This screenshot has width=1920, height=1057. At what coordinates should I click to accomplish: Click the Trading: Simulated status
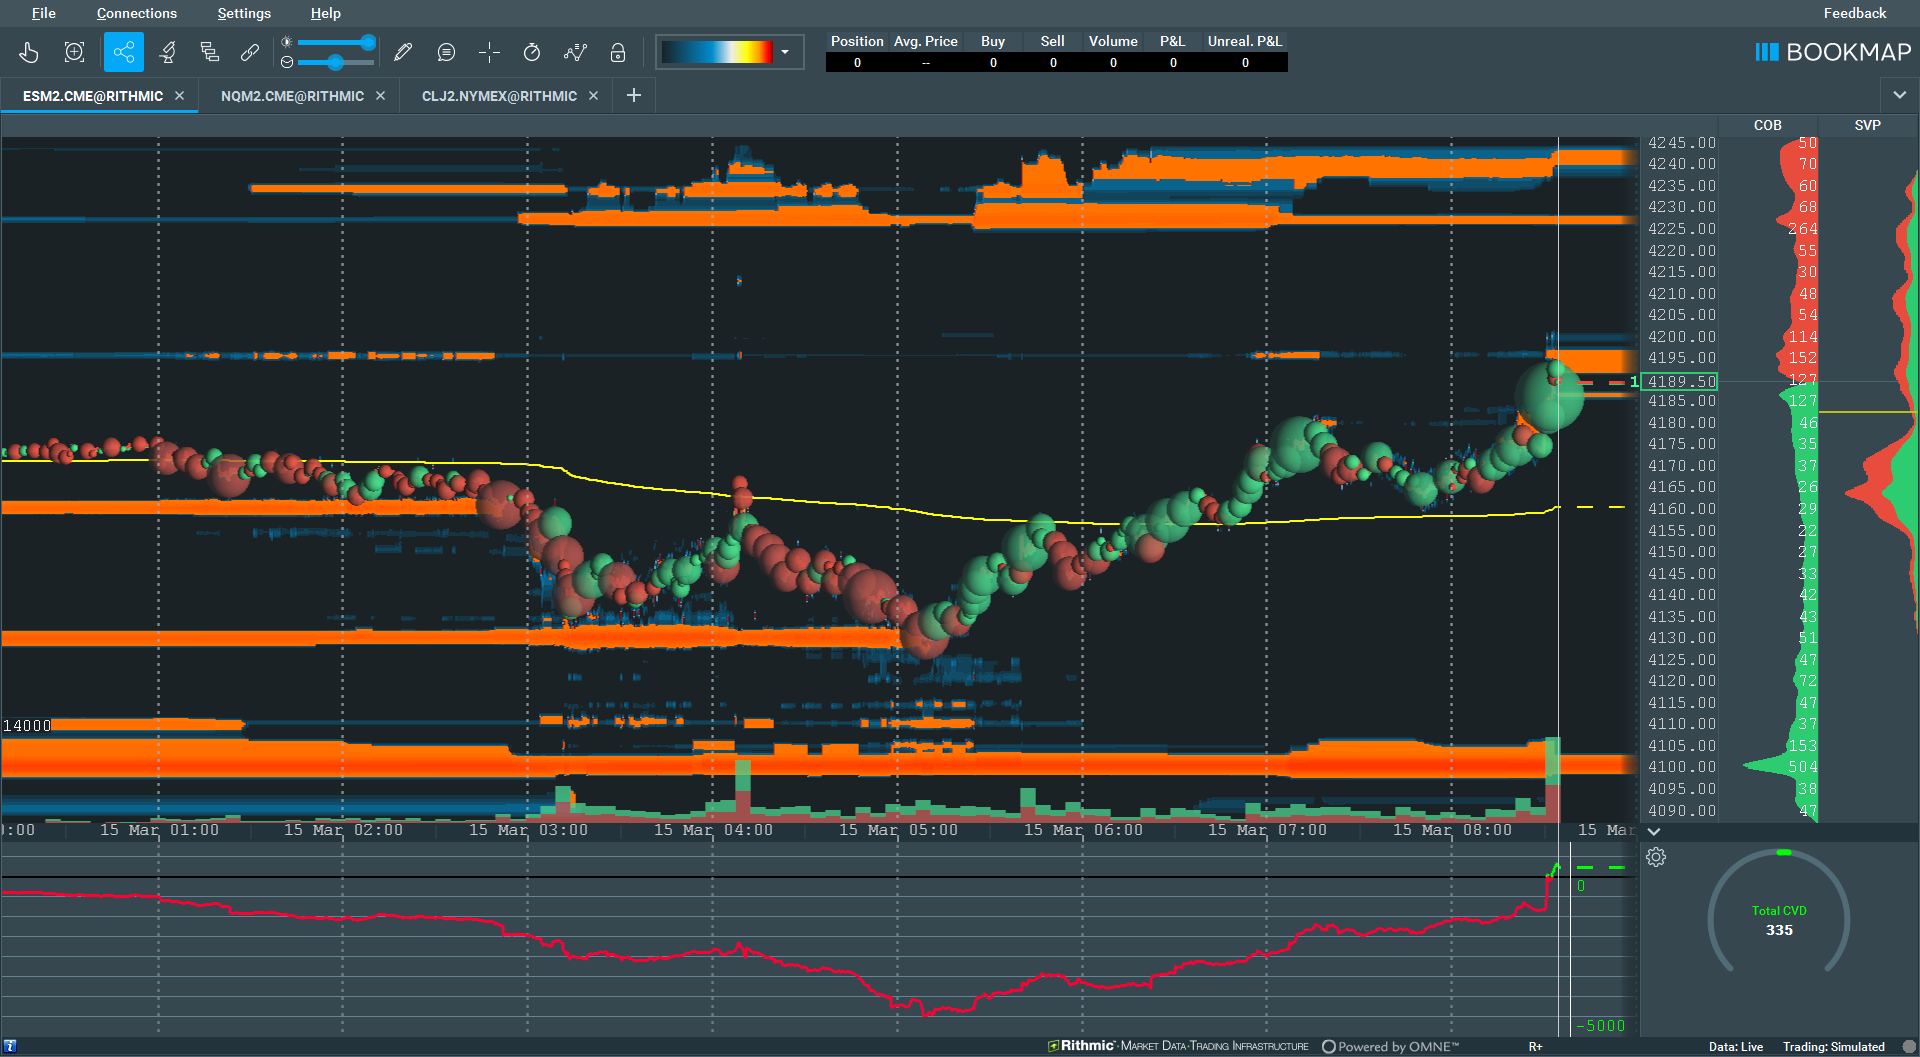click(1833, 1047)
